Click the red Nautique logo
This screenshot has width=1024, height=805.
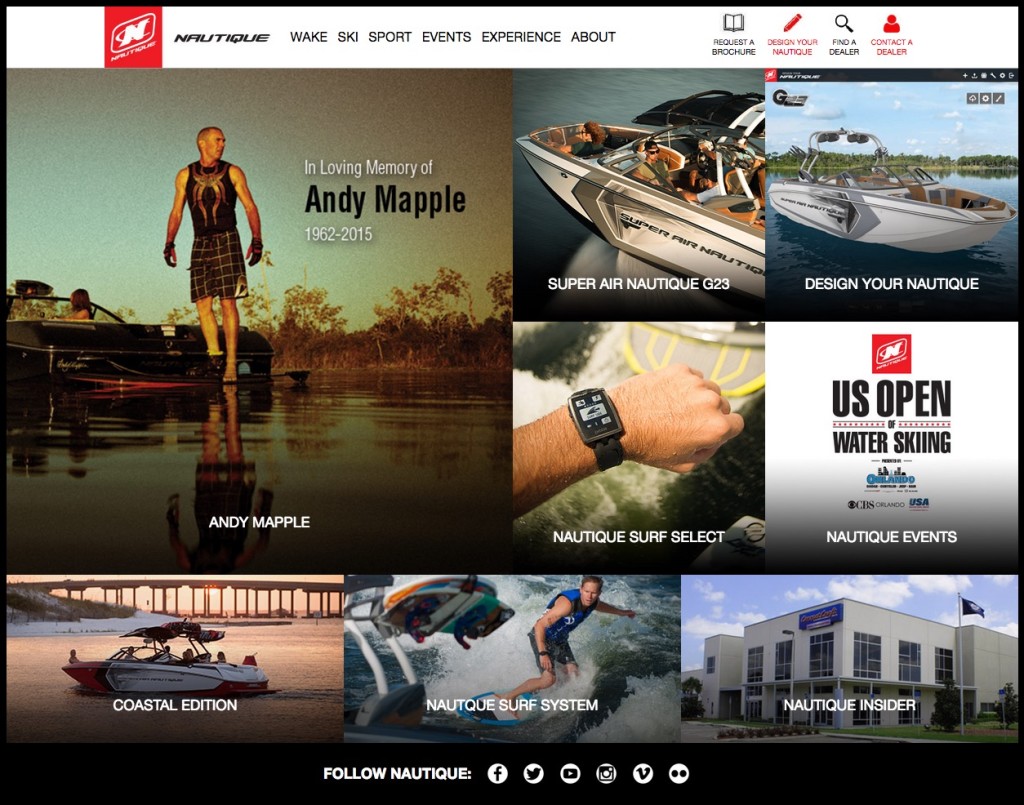click(x=133, y=37)
